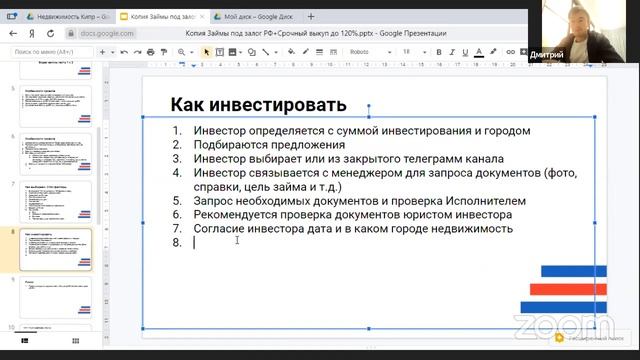Click the Border color pencil icon
This screenshot has height=360, width=640.
click(x=305, y=51)
